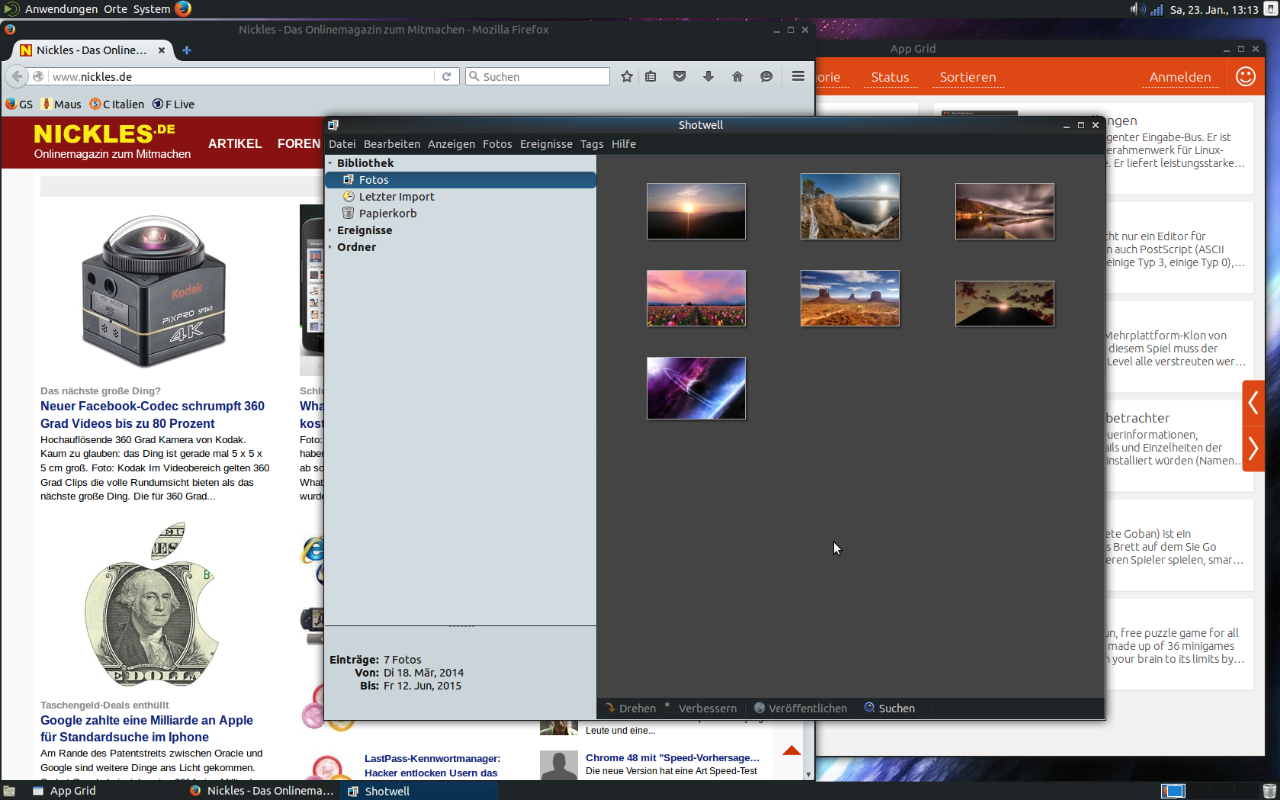Click the Fotos library icon
This screenshot has height=800, width=1280.
pyautogui.click(x=348, y=180)
